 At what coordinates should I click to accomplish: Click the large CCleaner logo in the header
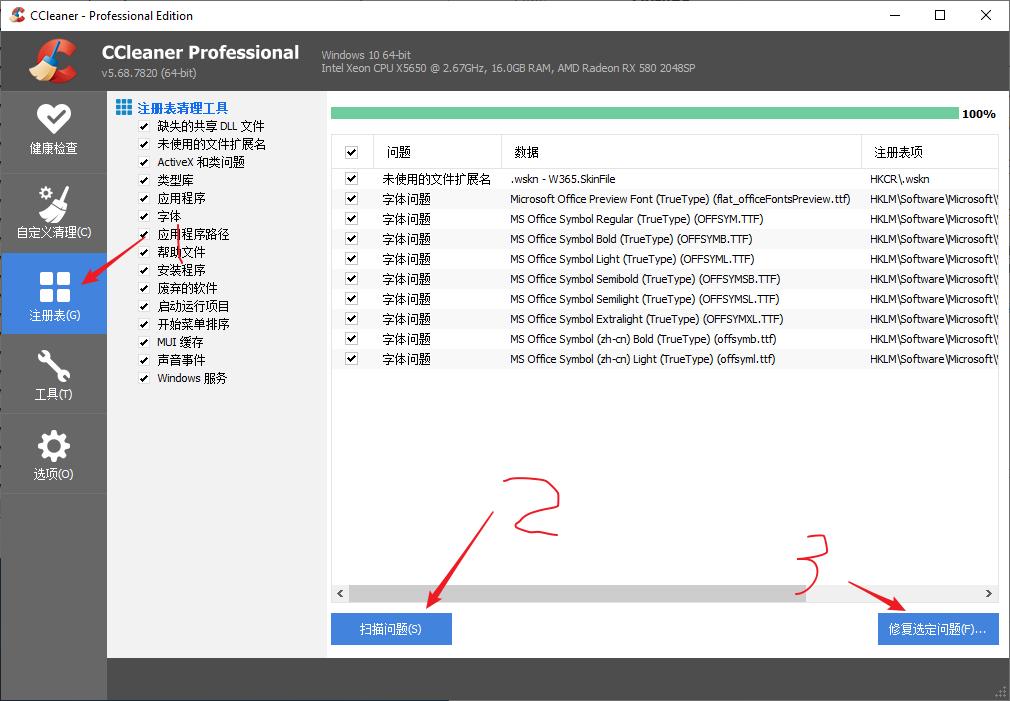tap(55, 60)
